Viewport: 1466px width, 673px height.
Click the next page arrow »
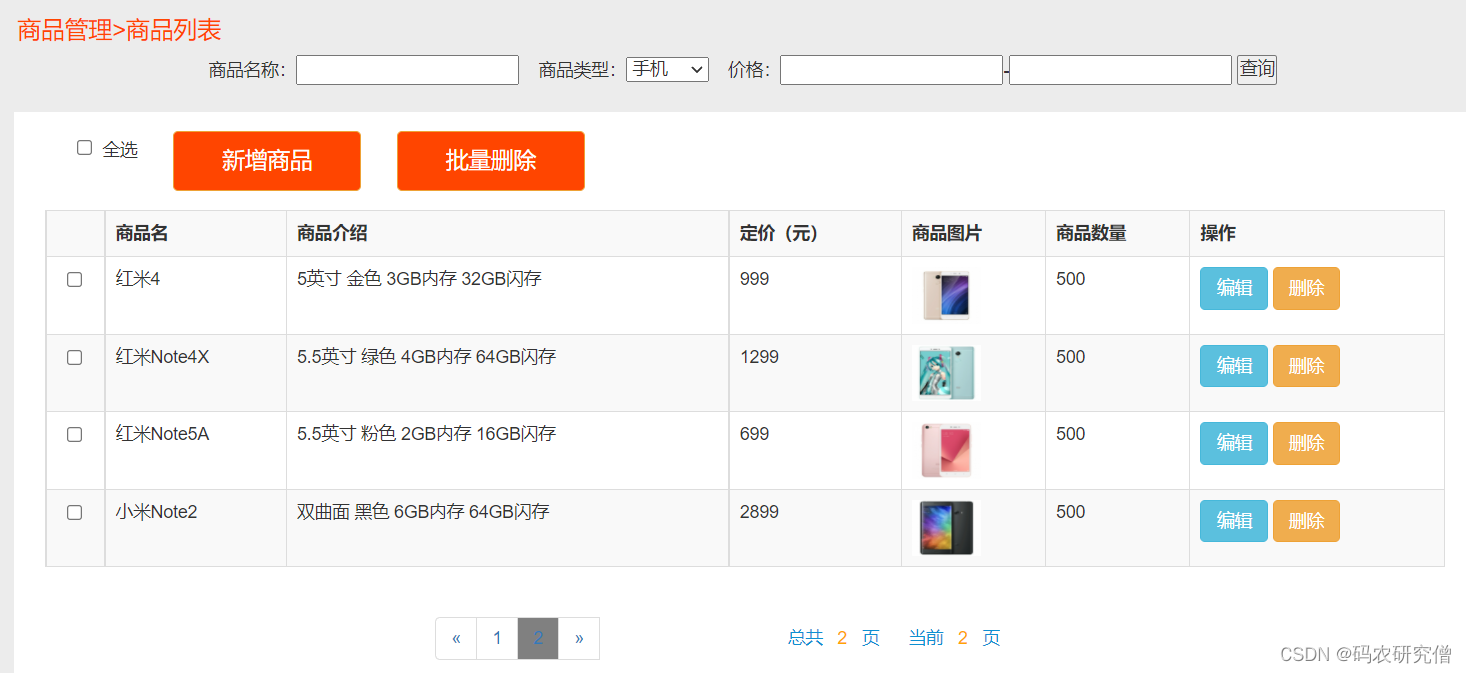pyautogui.click(x=578, y=637)
